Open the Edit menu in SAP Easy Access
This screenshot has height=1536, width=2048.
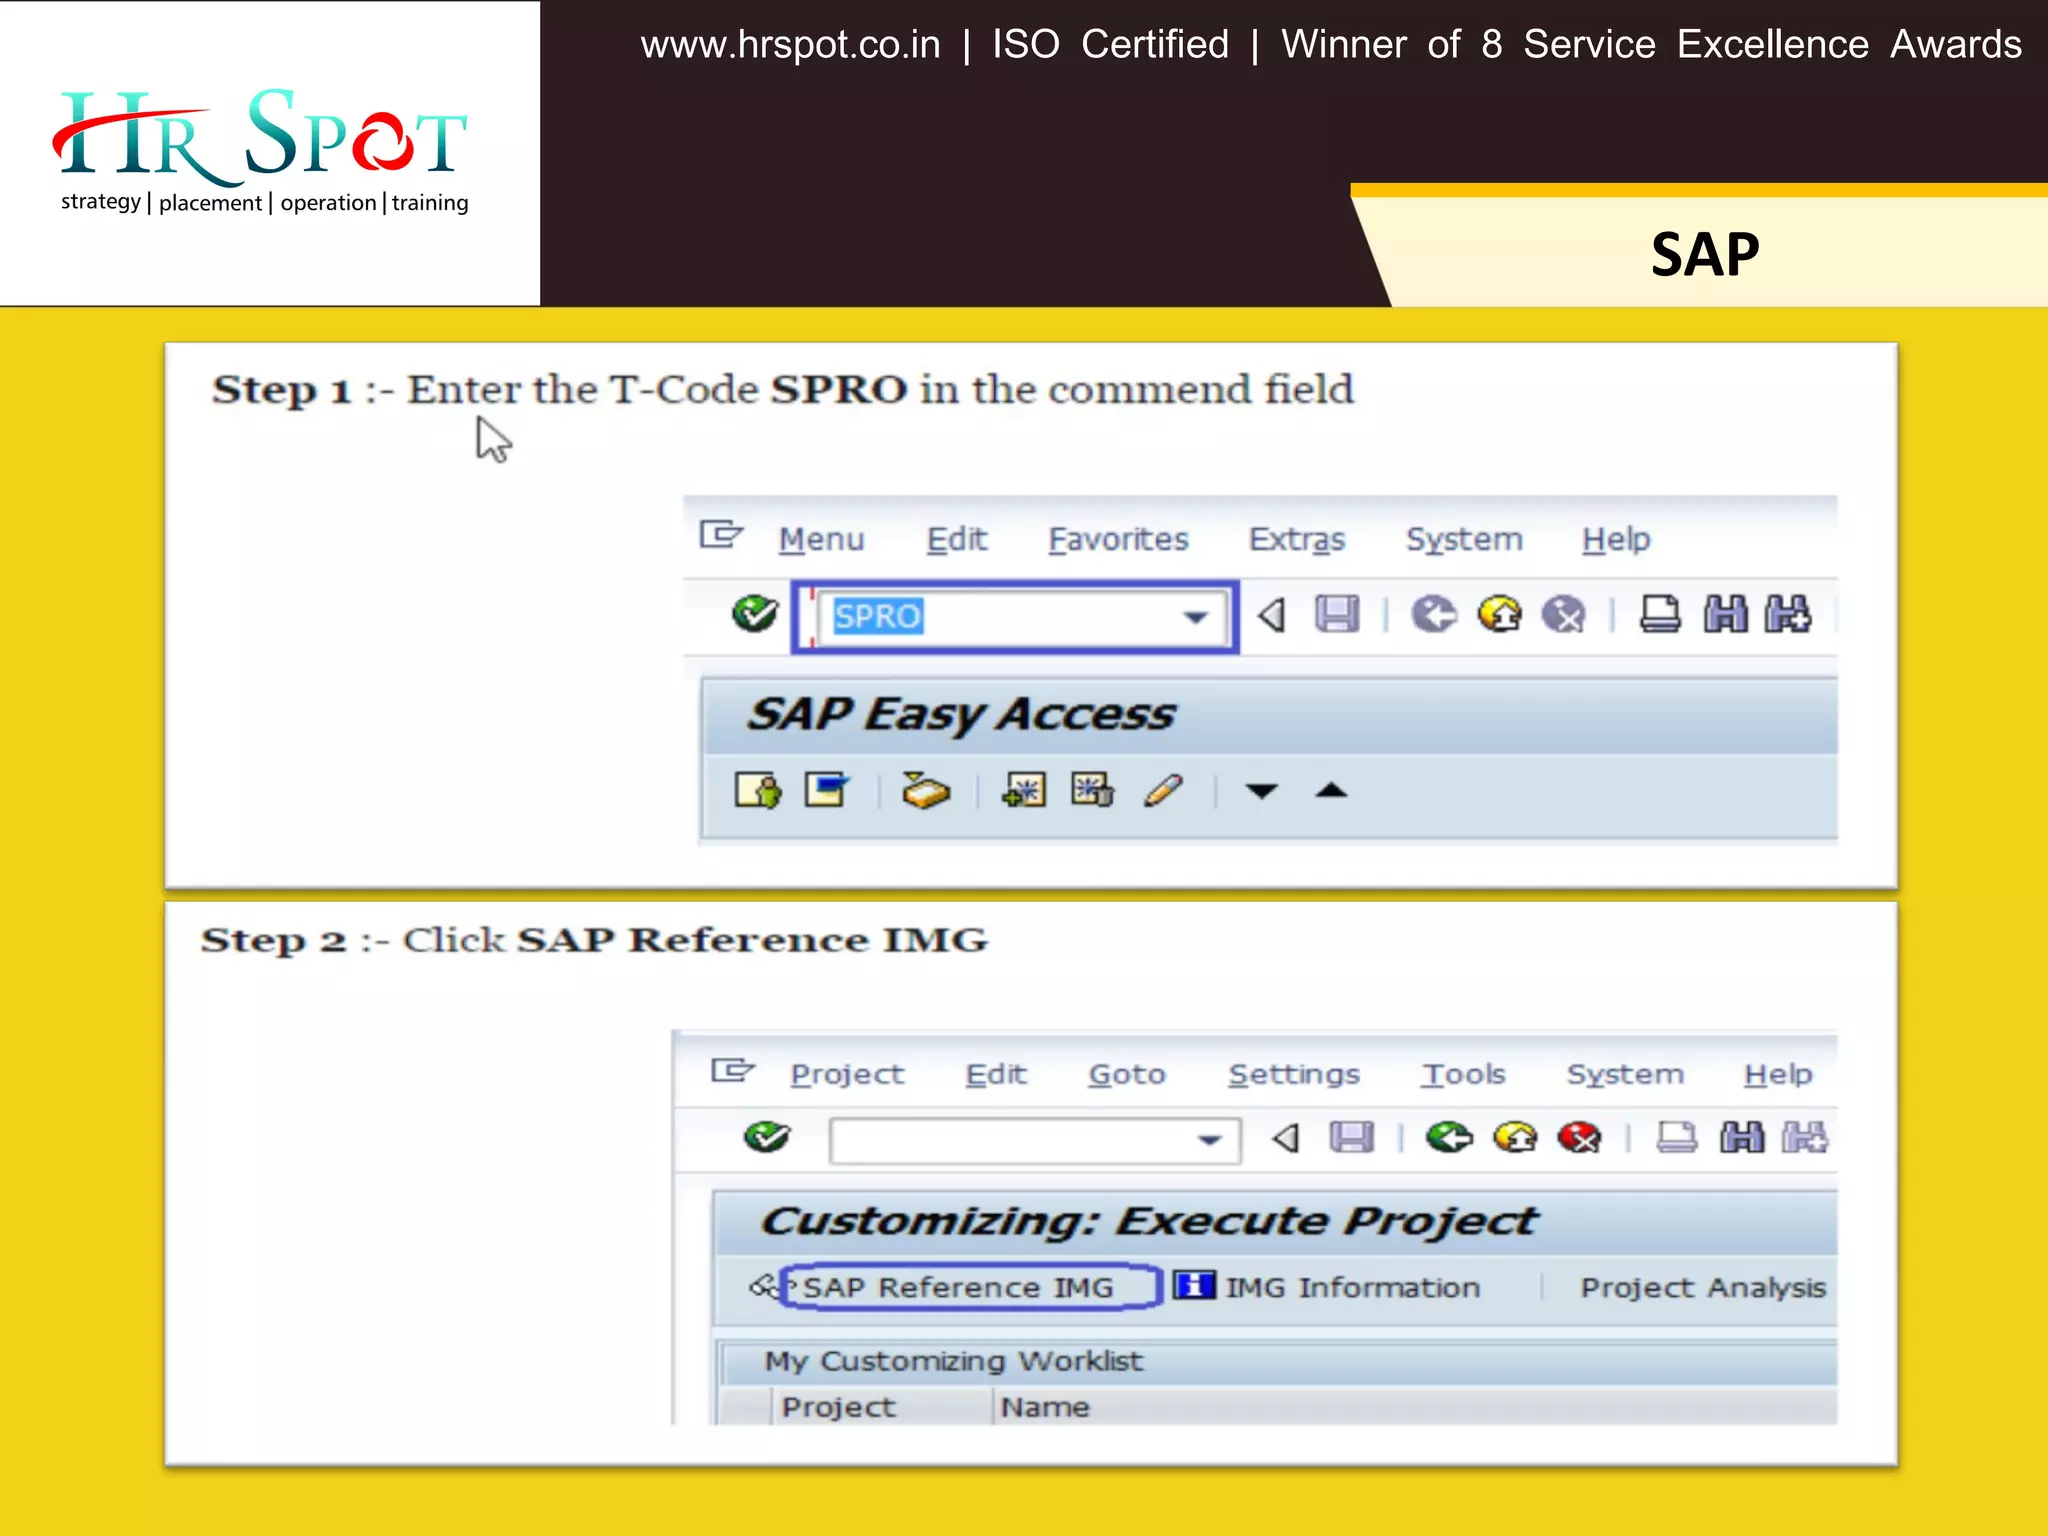click(956, 539)
